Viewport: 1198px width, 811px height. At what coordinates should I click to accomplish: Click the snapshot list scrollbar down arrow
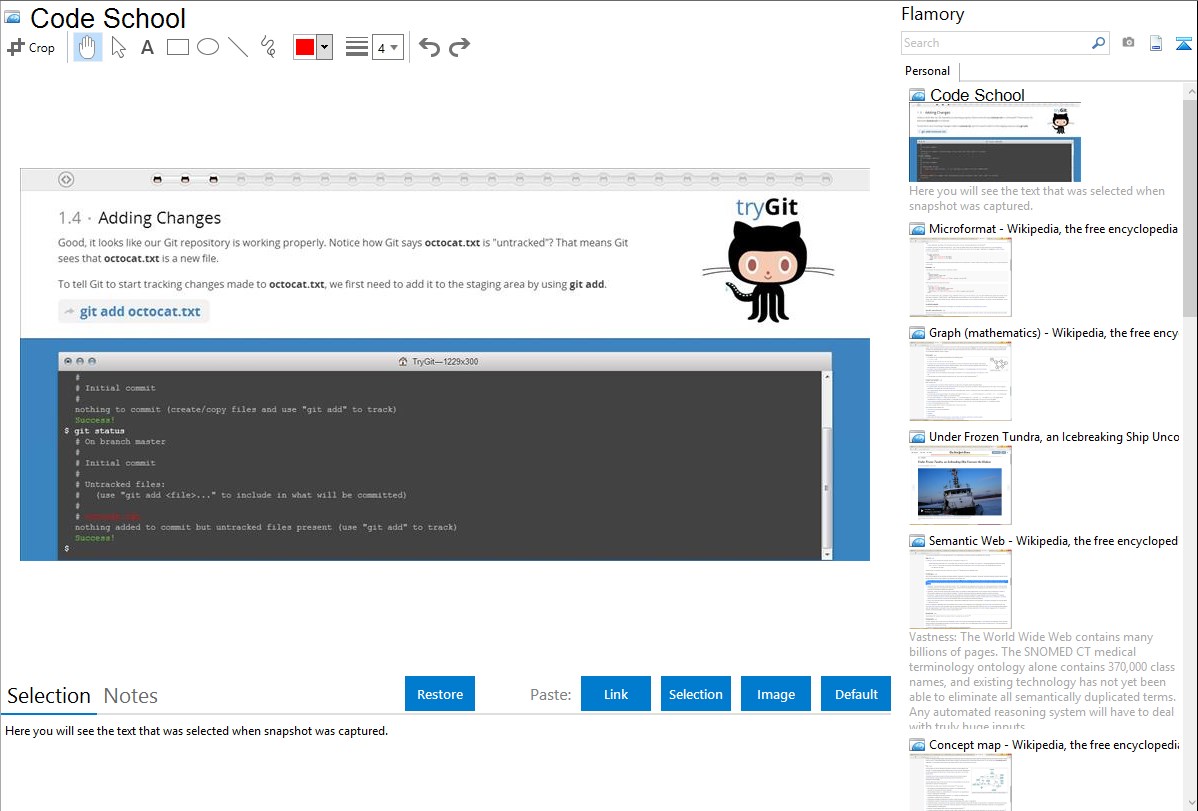[x=1190, y=803]
